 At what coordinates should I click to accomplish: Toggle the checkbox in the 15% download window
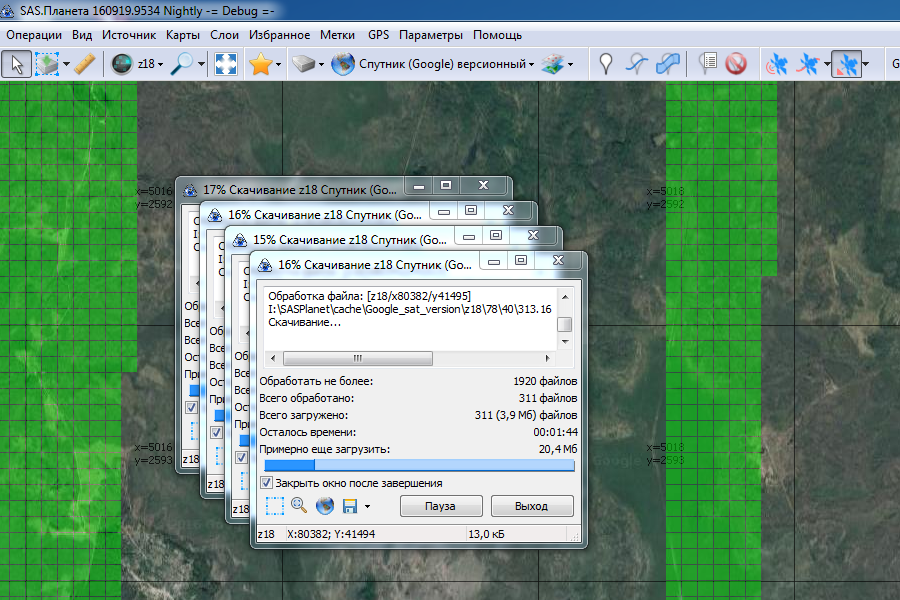pyautogui.click(x=241, y=456)
